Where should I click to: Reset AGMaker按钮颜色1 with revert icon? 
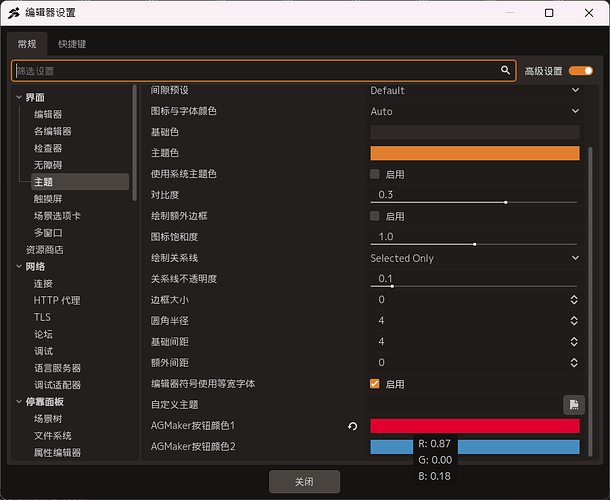tap(352, 426)
